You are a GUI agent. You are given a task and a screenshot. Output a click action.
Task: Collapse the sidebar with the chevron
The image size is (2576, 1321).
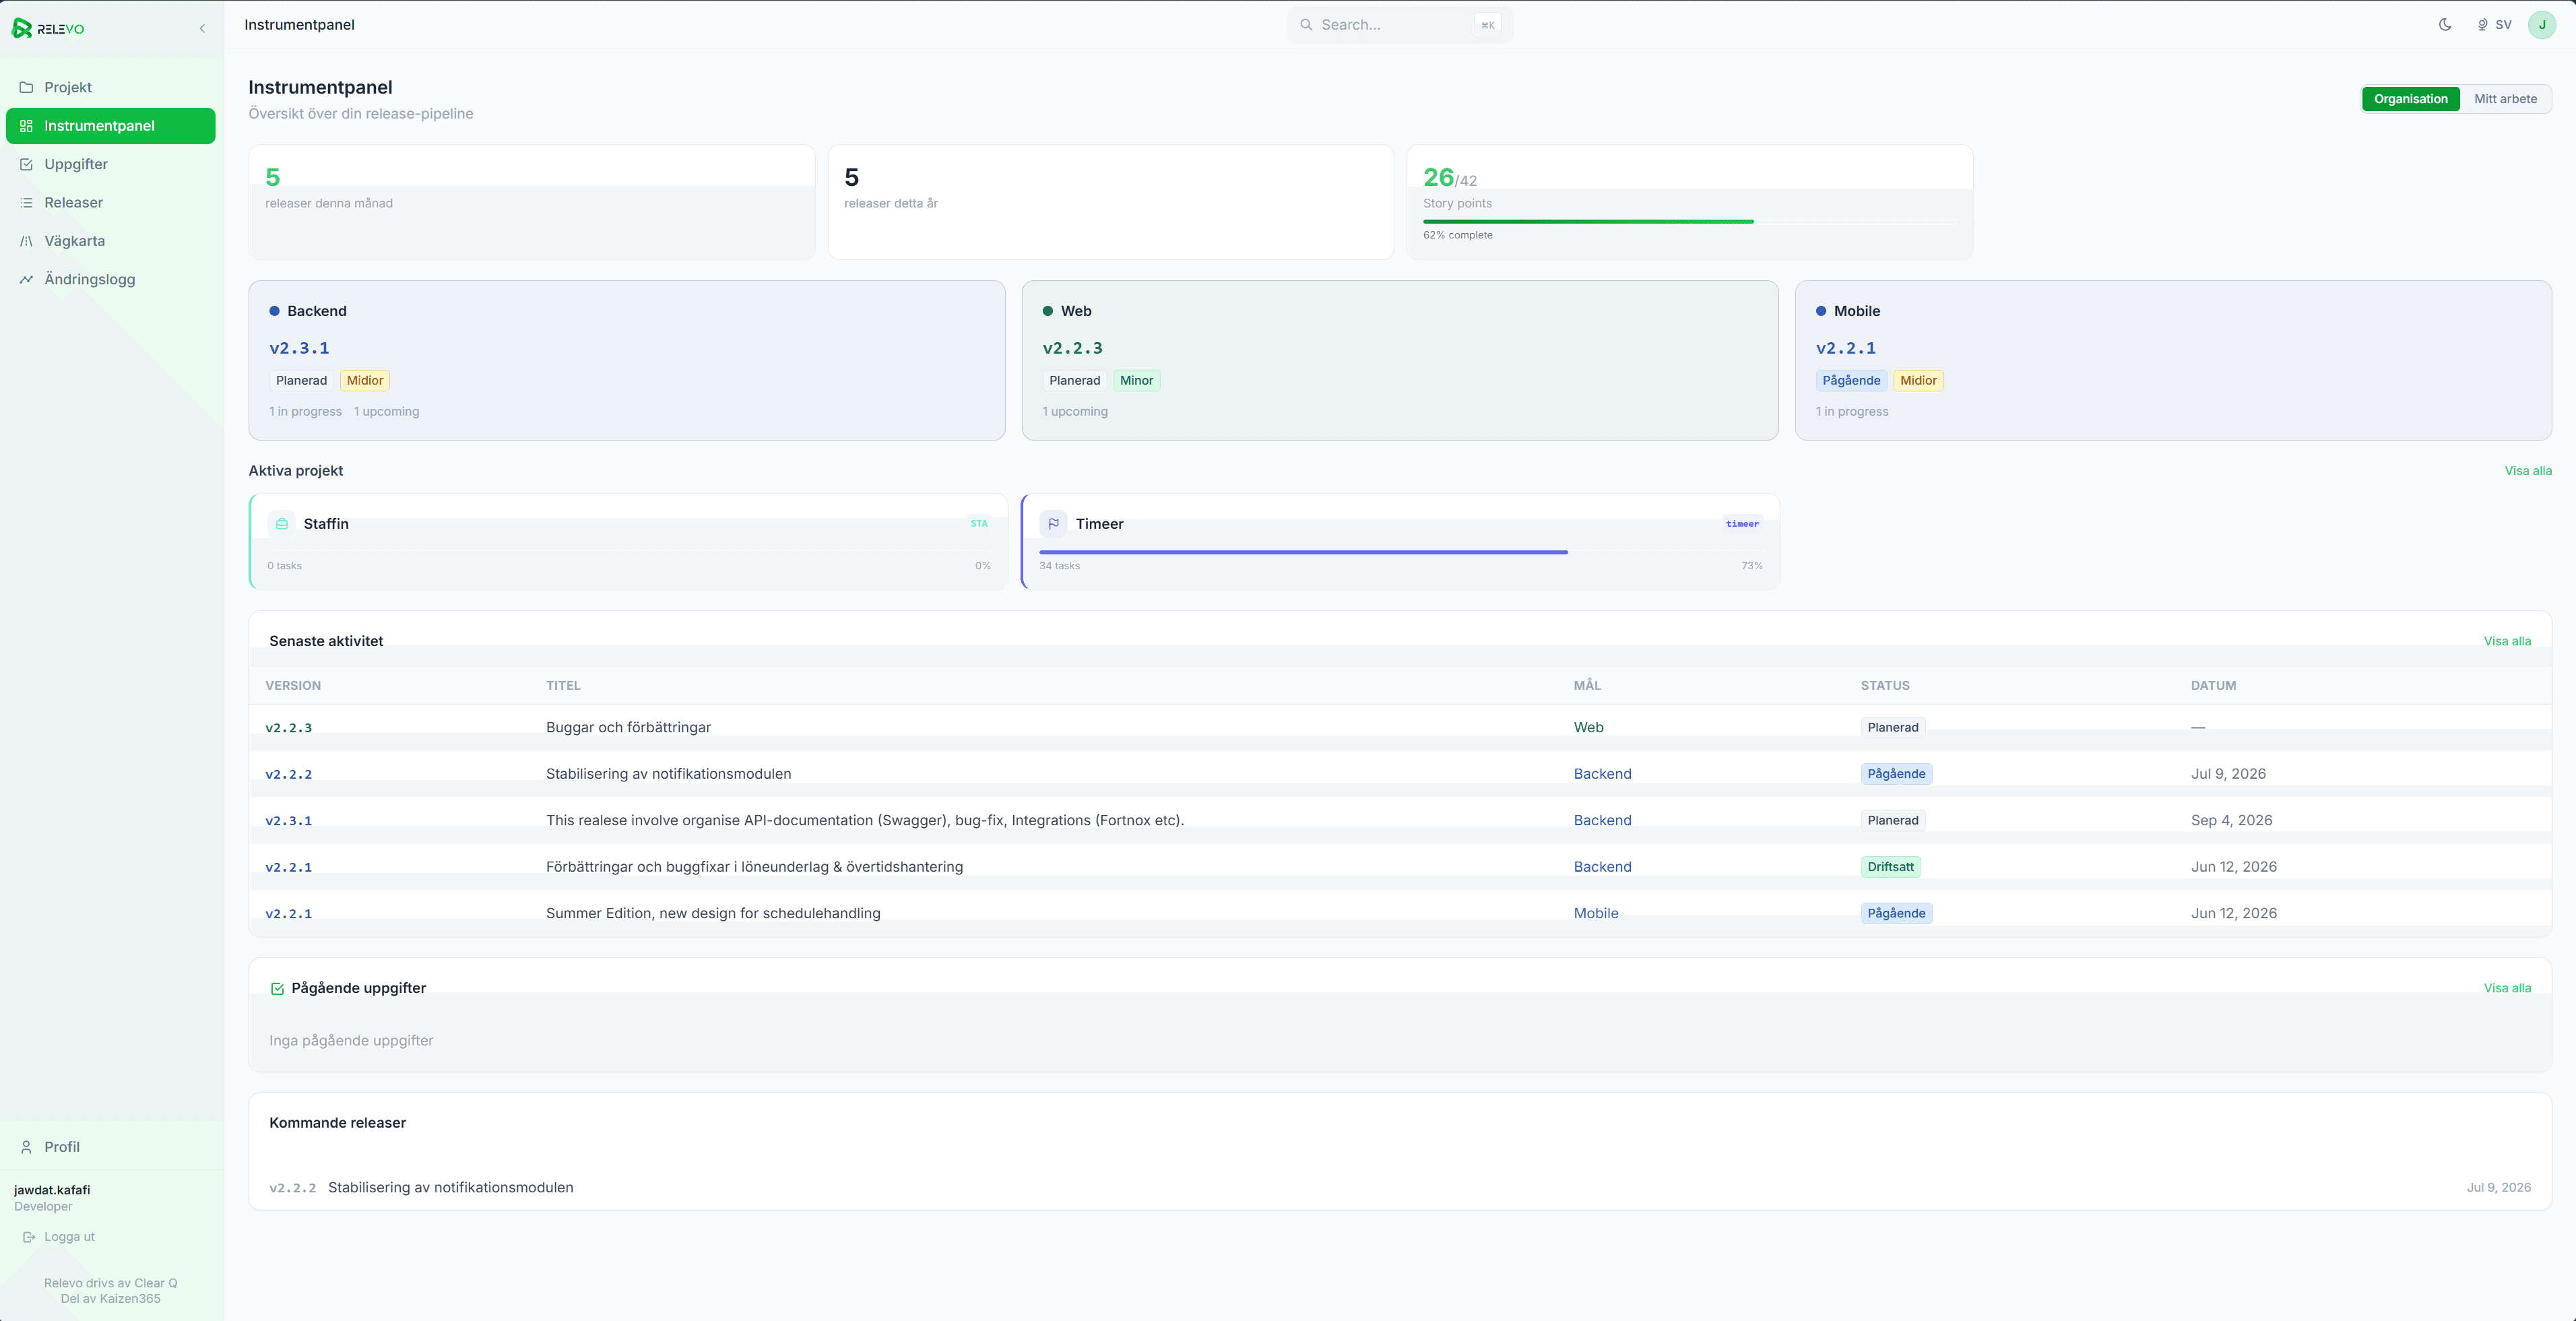[x=202, y=28]
